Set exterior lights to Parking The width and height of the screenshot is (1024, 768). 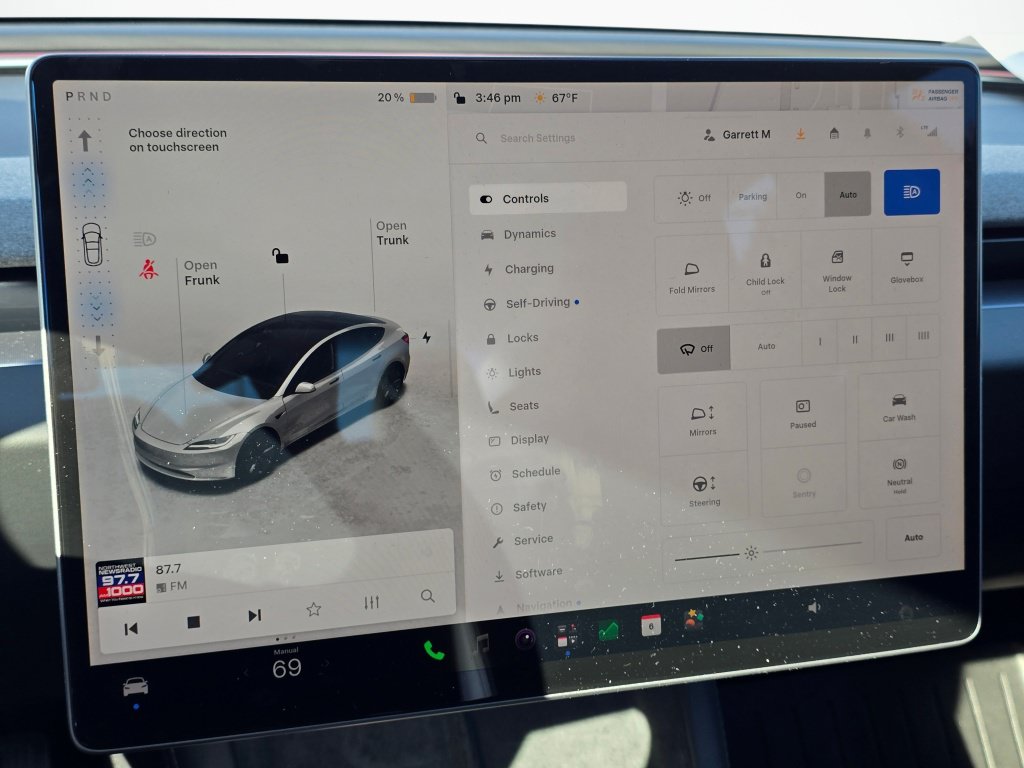pos(753,197)
